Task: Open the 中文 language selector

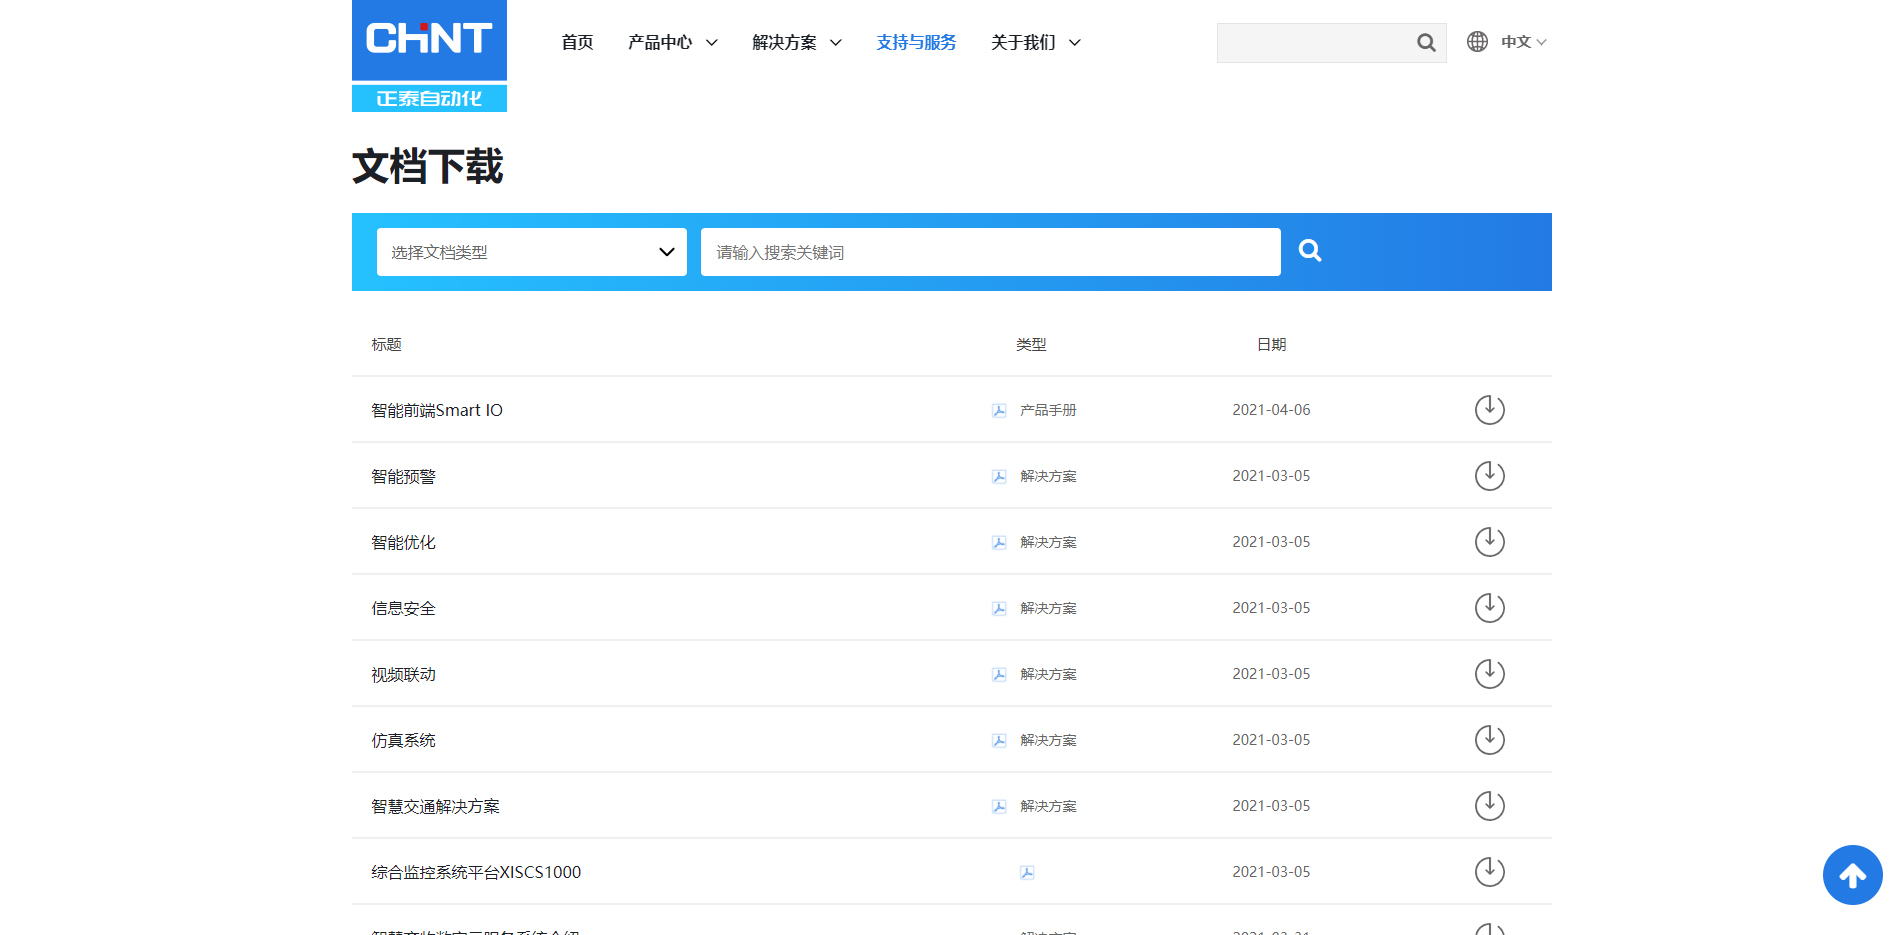Action: click(1523, 42)
